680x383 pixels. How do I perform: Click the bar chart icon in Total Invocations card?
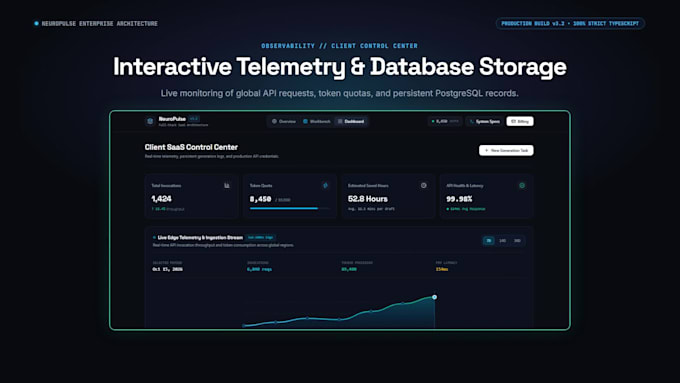point(227,186)
